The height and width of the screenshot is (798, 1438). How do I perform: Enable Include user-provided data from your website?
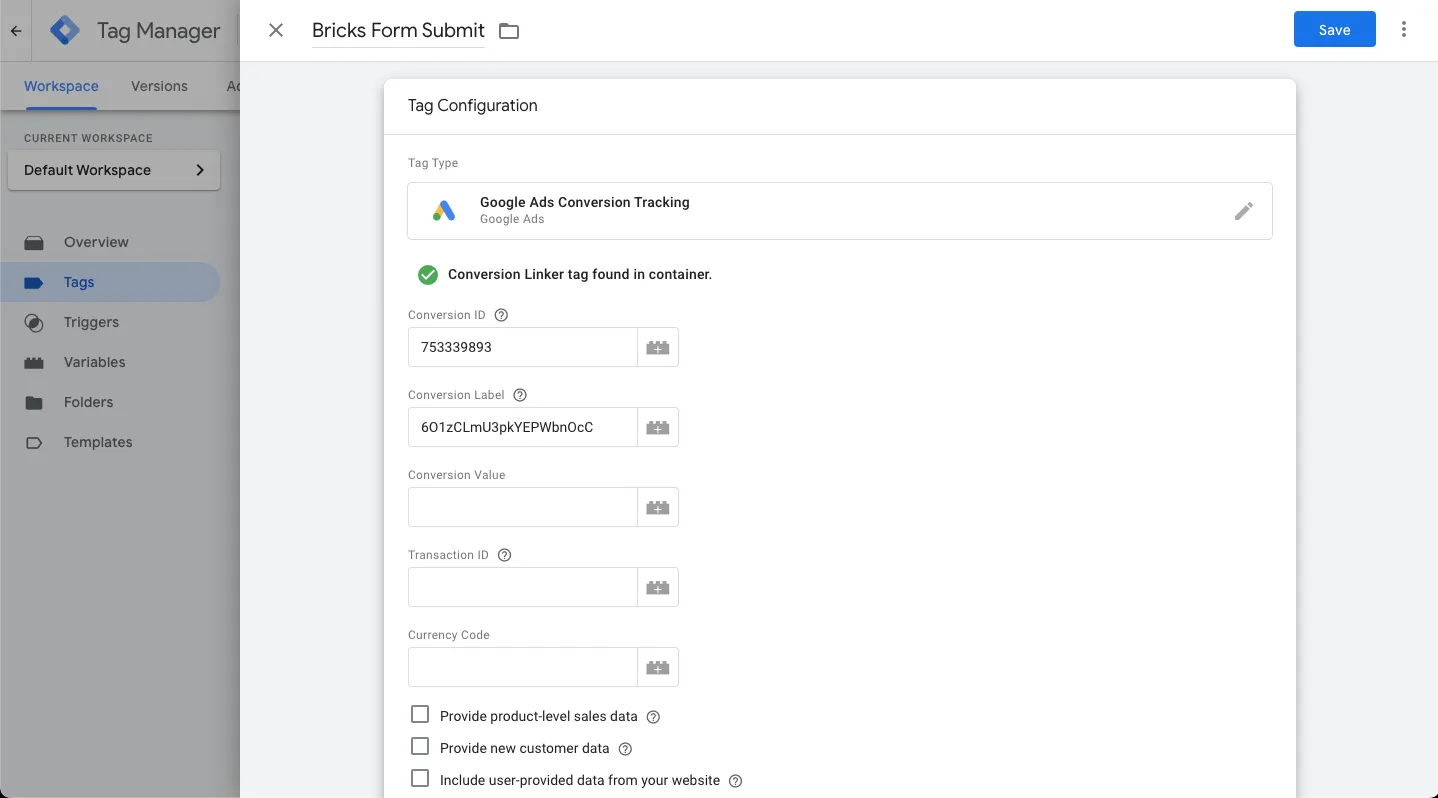tap(420, 778)
